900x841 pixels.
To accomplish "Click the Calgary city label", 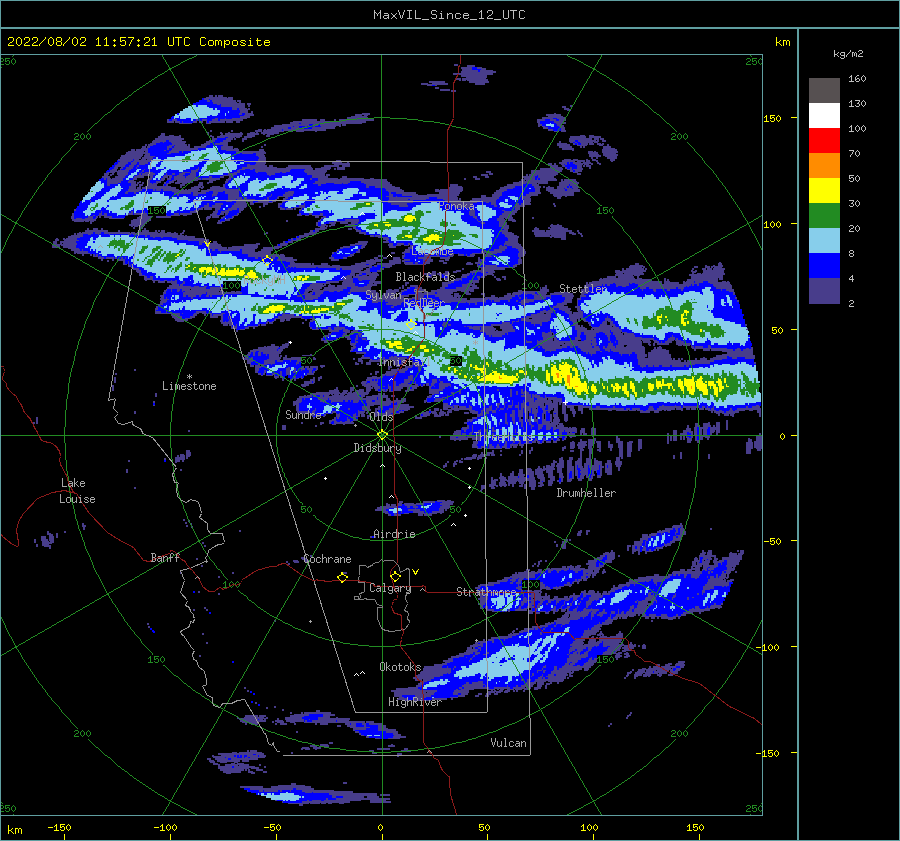I will 390,588.
